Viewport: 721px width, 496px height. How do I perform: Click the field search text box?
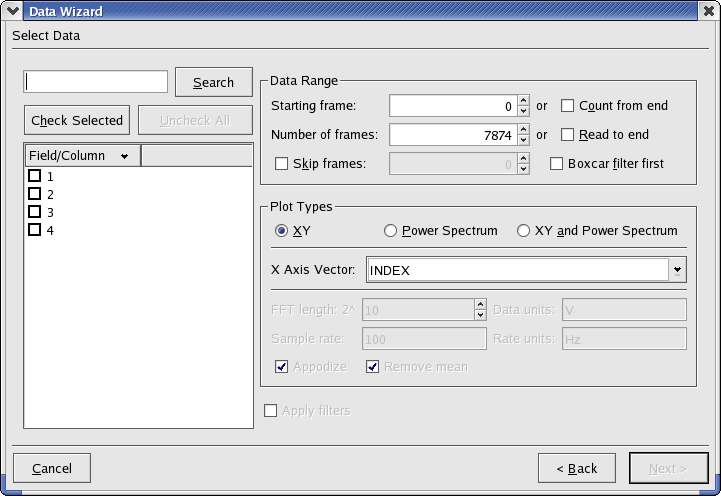click(x=96, y=82)
